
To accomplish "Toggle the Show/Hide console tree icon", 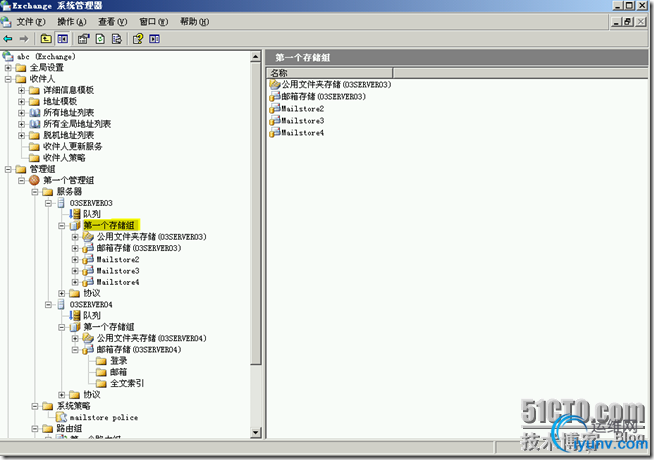I will [63, 39].
